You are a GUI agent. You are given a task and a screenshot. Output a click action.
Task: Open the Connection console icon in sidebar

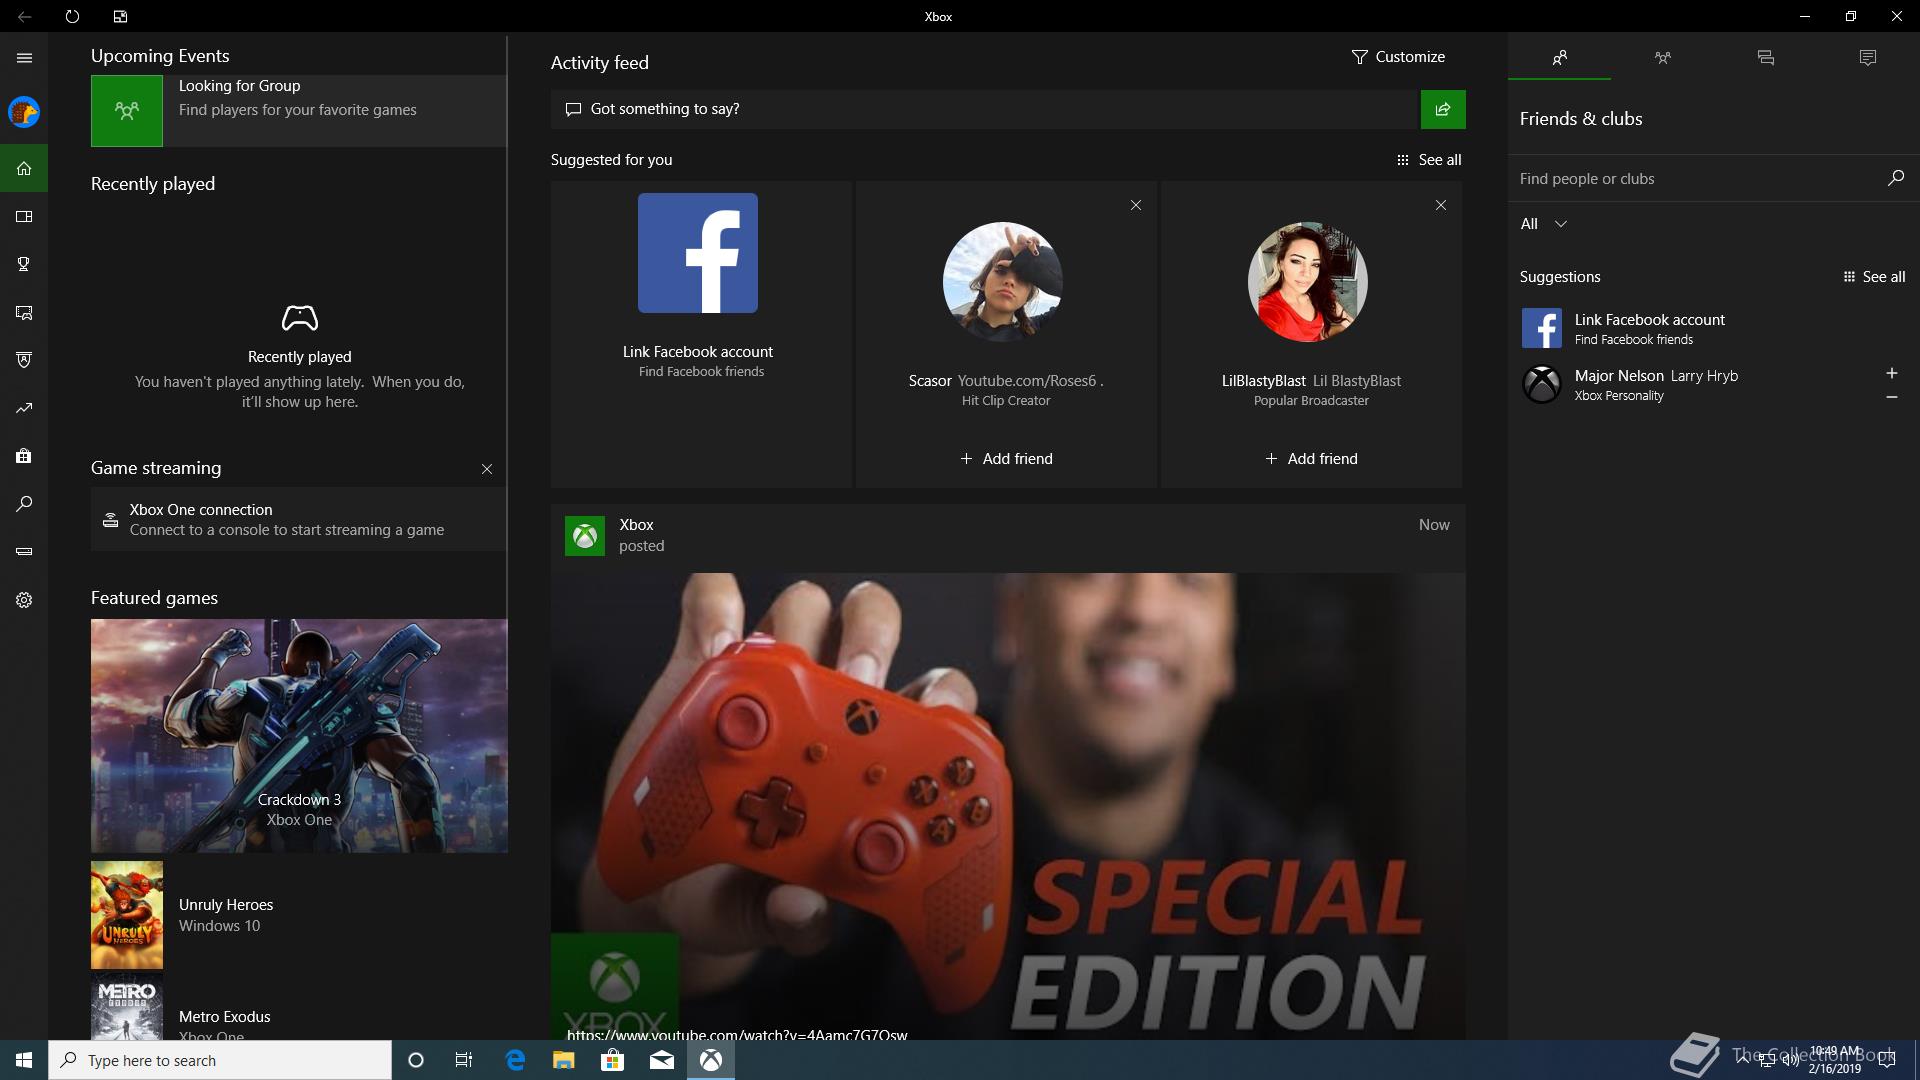tap(24, 552)
